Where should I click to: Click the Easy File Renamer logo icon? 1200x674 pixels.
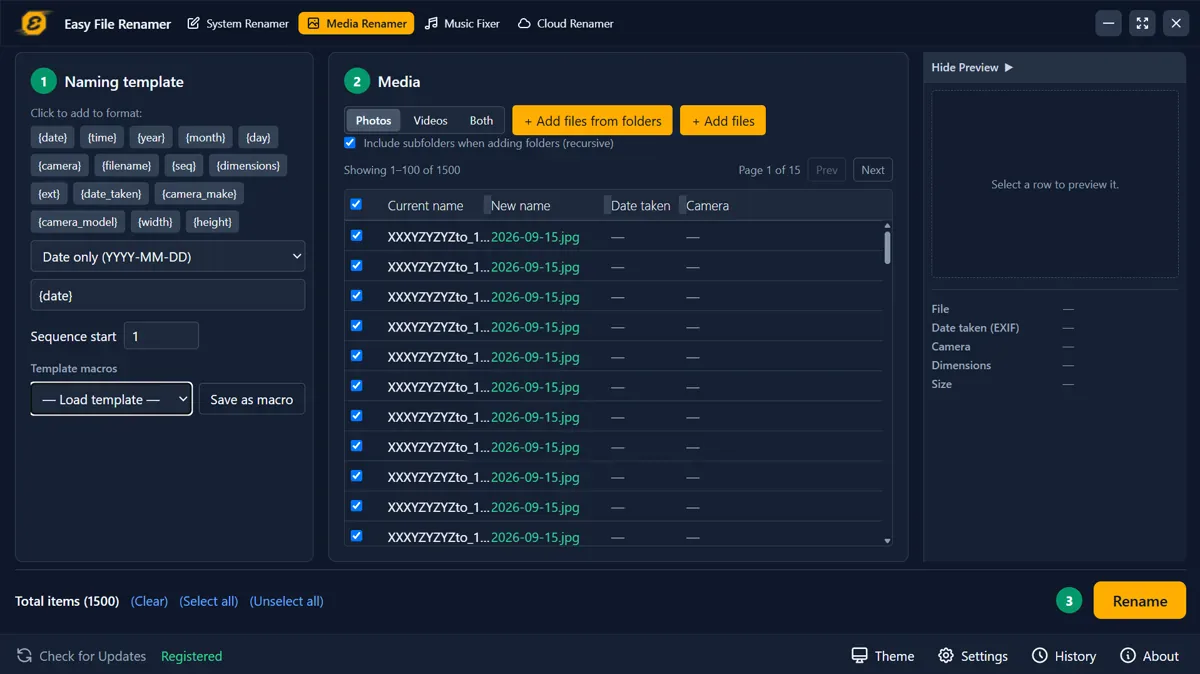[x=36, y=23]
